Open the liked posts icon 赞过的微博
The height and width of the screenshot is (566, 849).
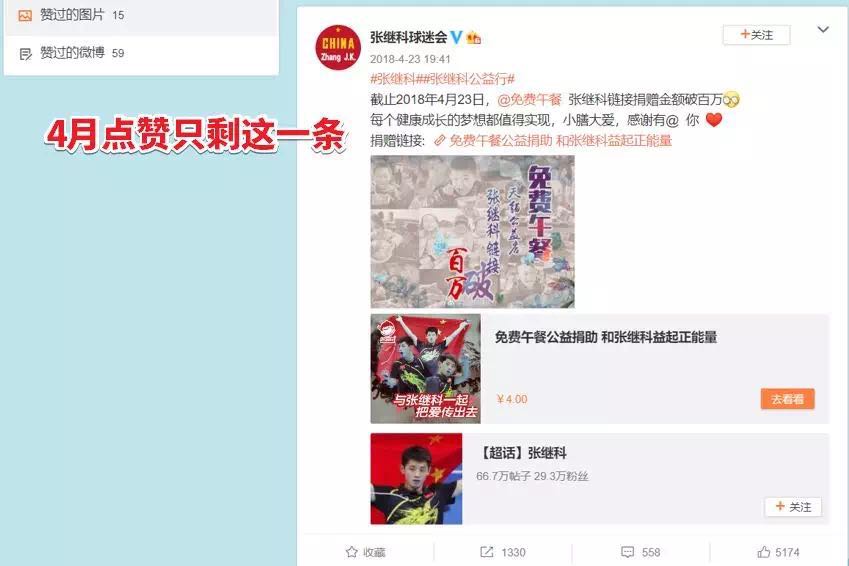25,54
